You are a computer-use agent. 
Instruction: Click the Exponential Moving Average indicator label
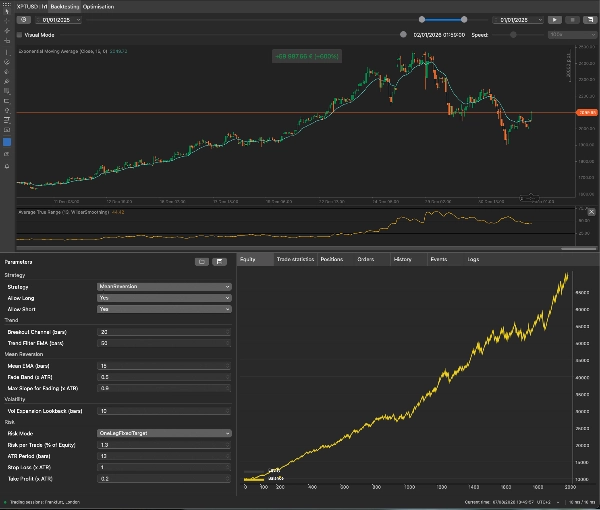click(73, 51)
